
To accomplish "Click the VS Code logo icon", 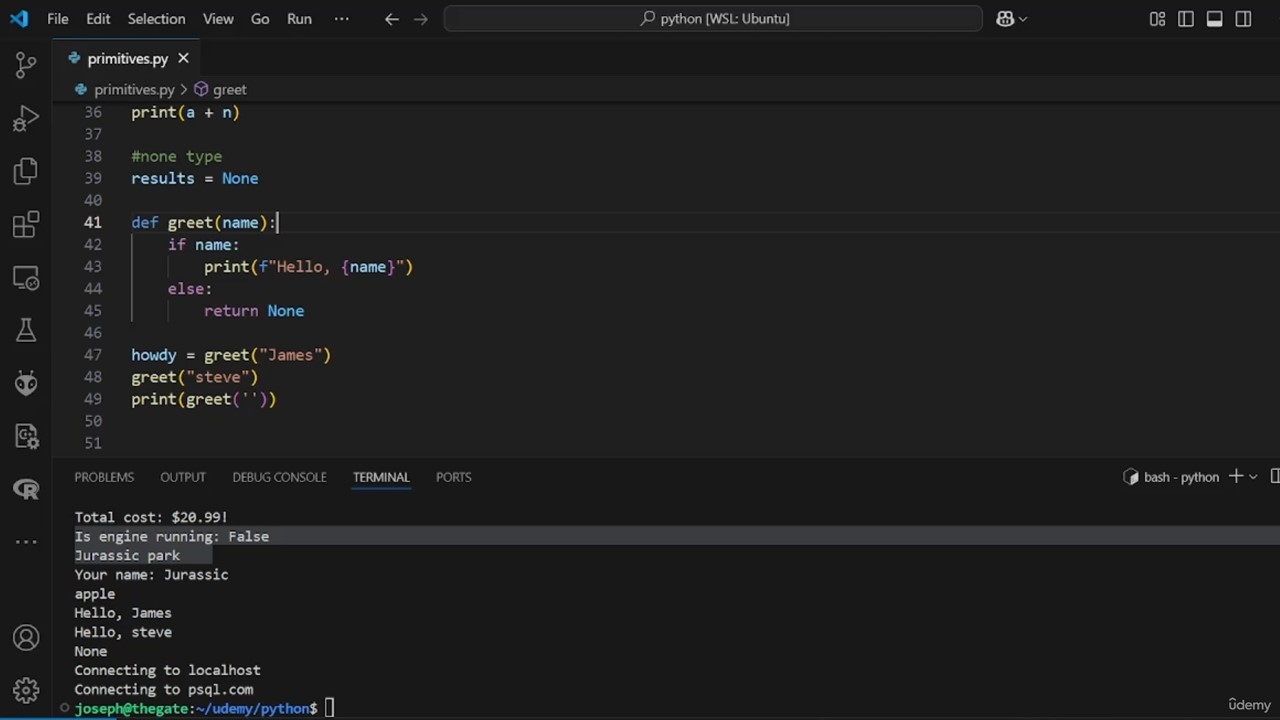I will [19, 18].
